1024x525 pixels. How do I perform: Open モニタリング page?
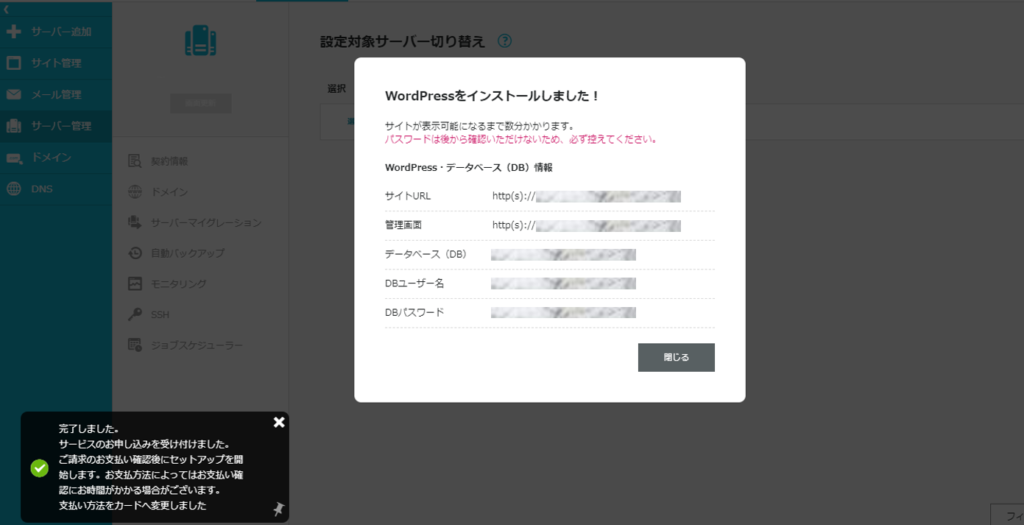[x=178, y=283]
